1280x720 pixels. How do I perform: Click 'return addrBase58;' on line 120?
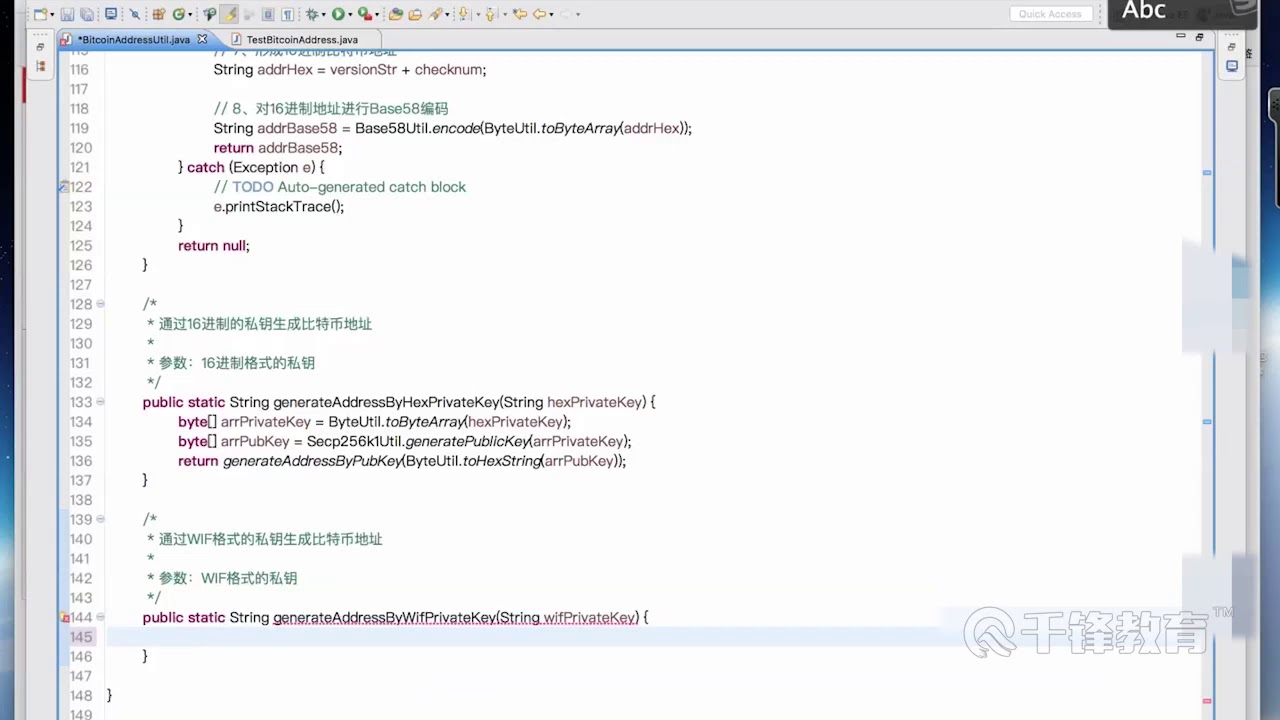pos(278,148)
